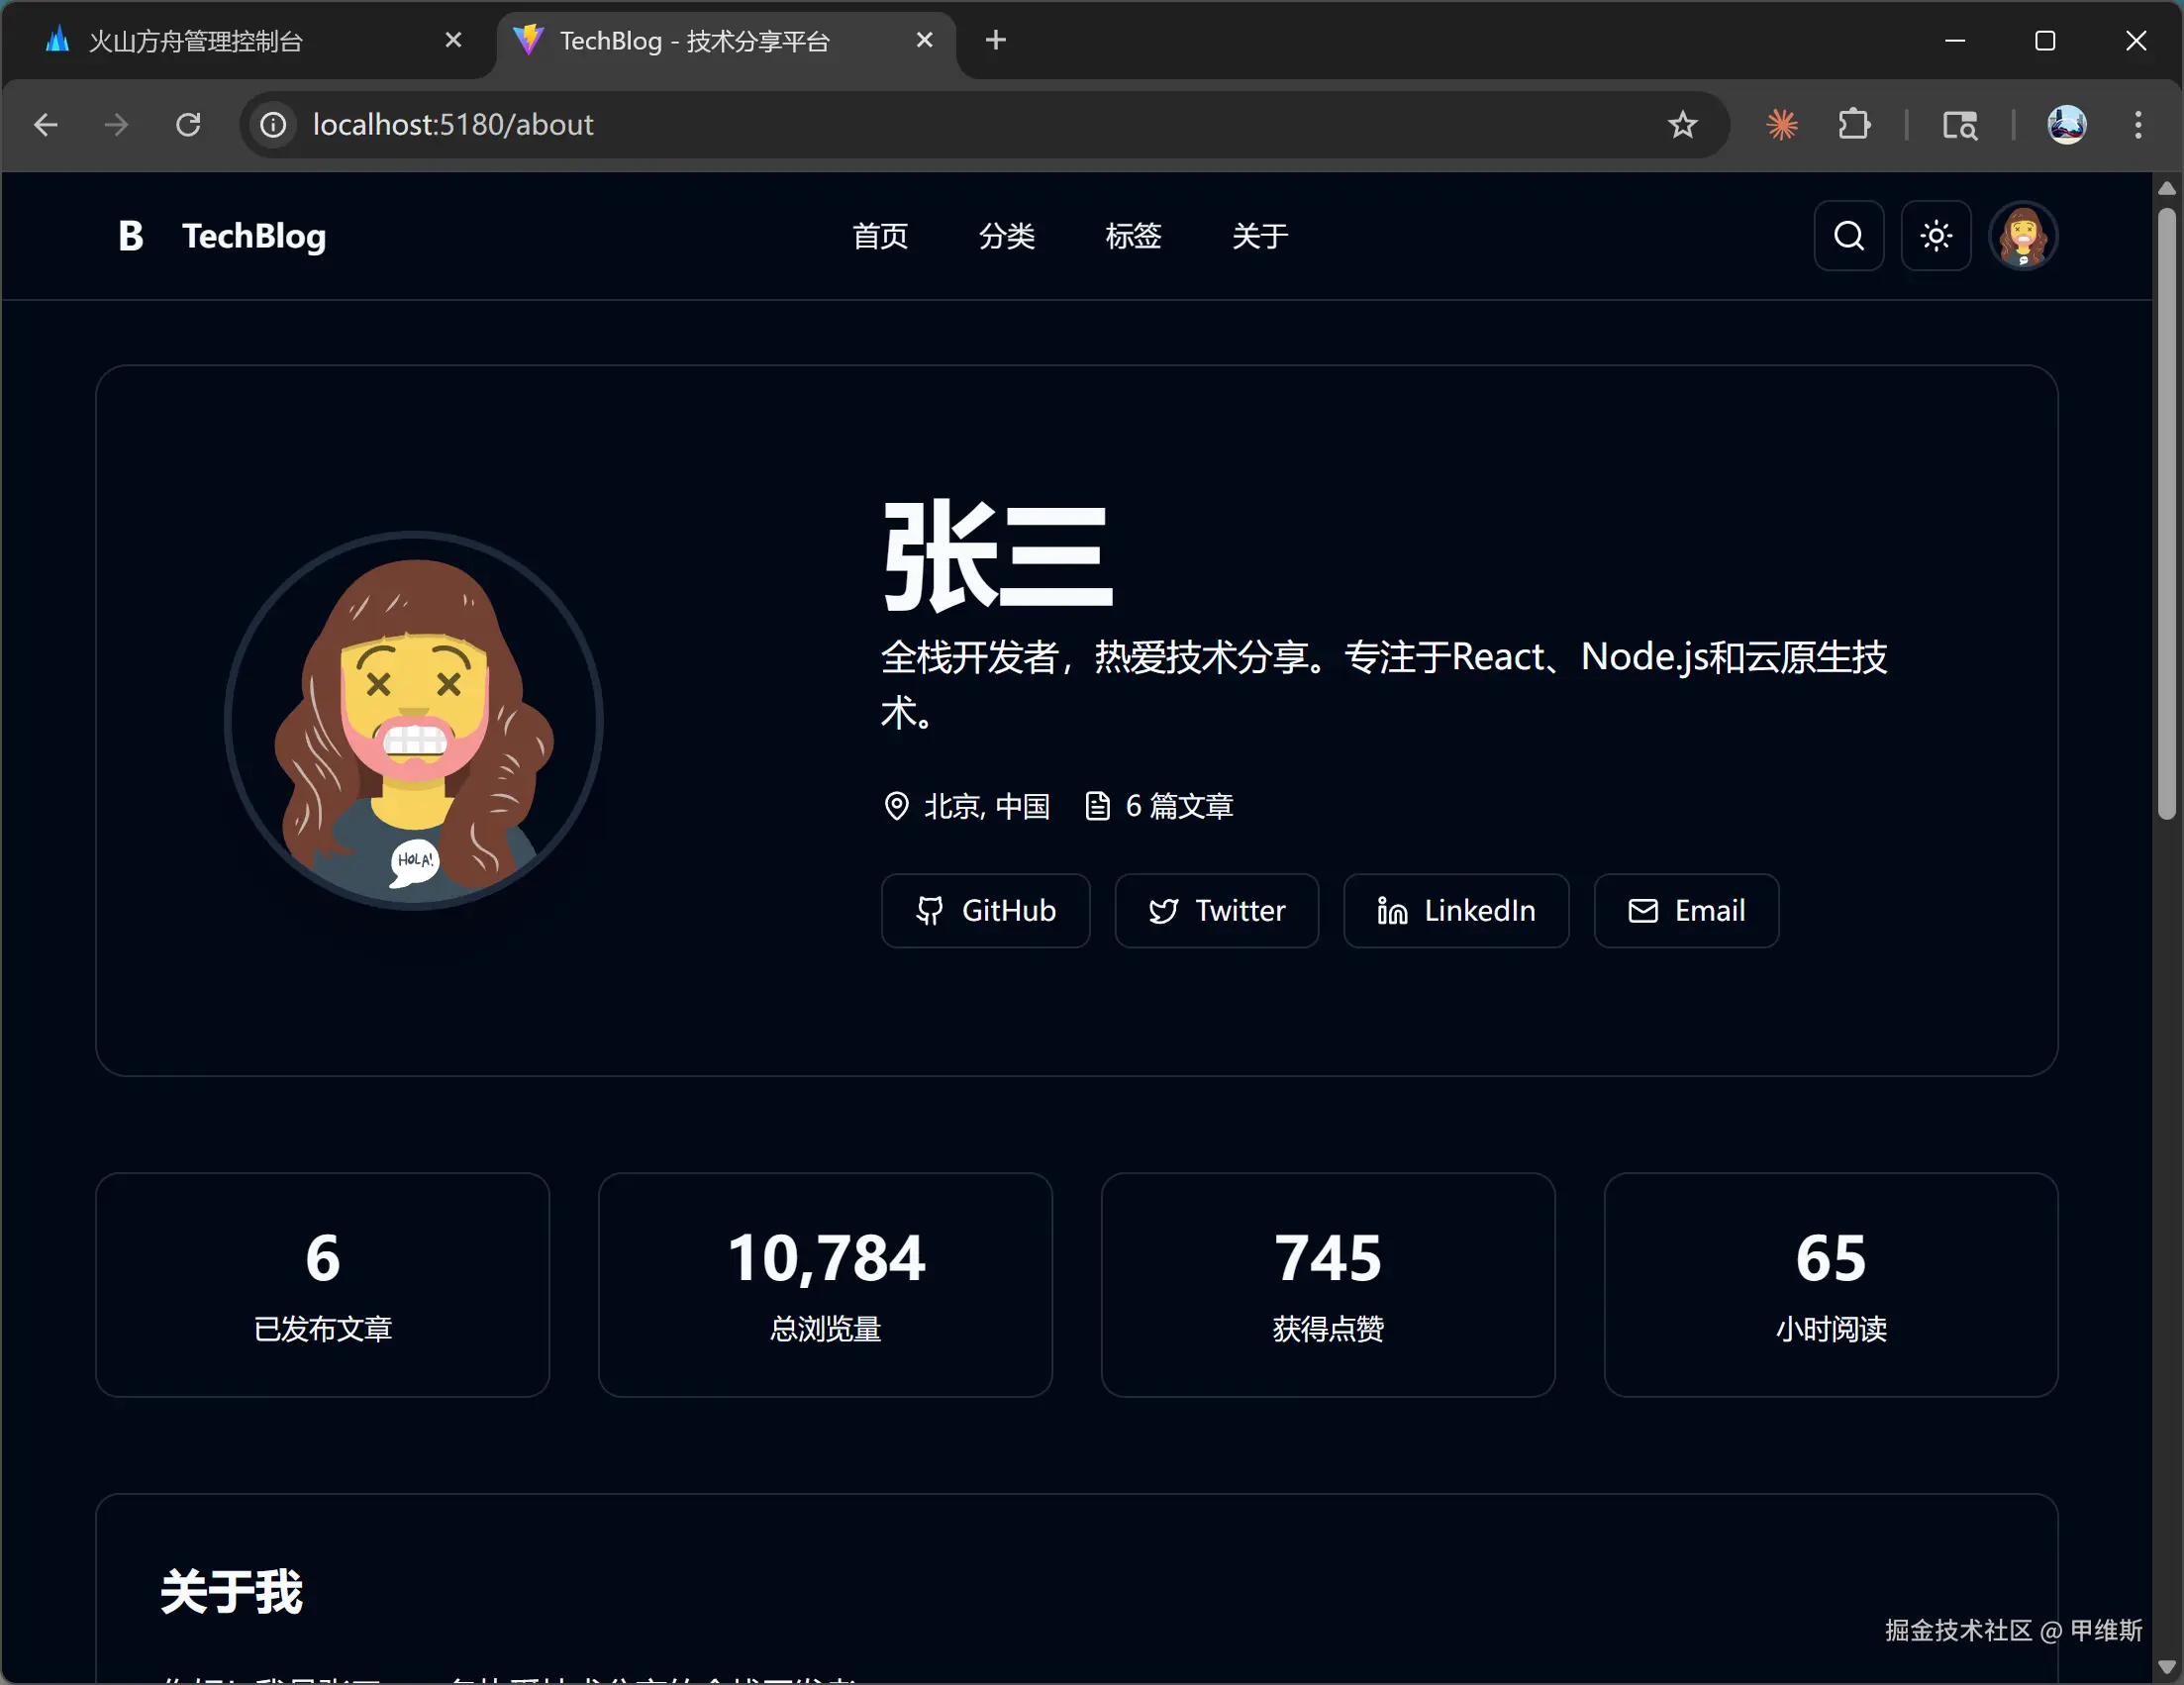Open the search icon in blog header
Viewport: 2184px width, 1685px height.
[1849, 236]
